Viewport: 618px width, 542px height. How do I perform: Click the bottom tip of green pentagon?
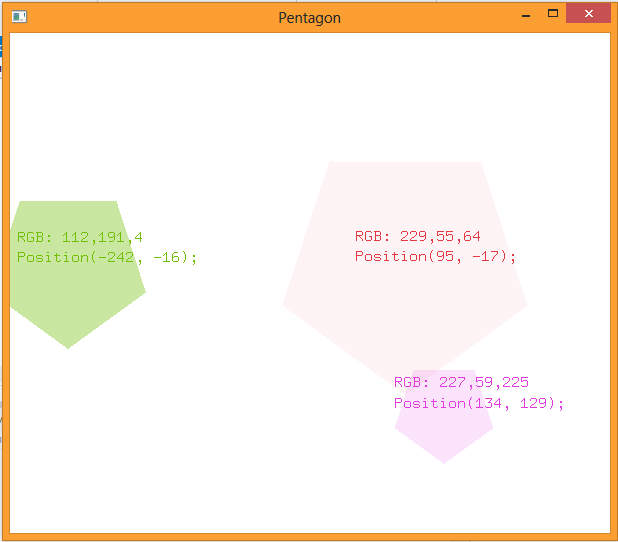(x=68, y=346)
